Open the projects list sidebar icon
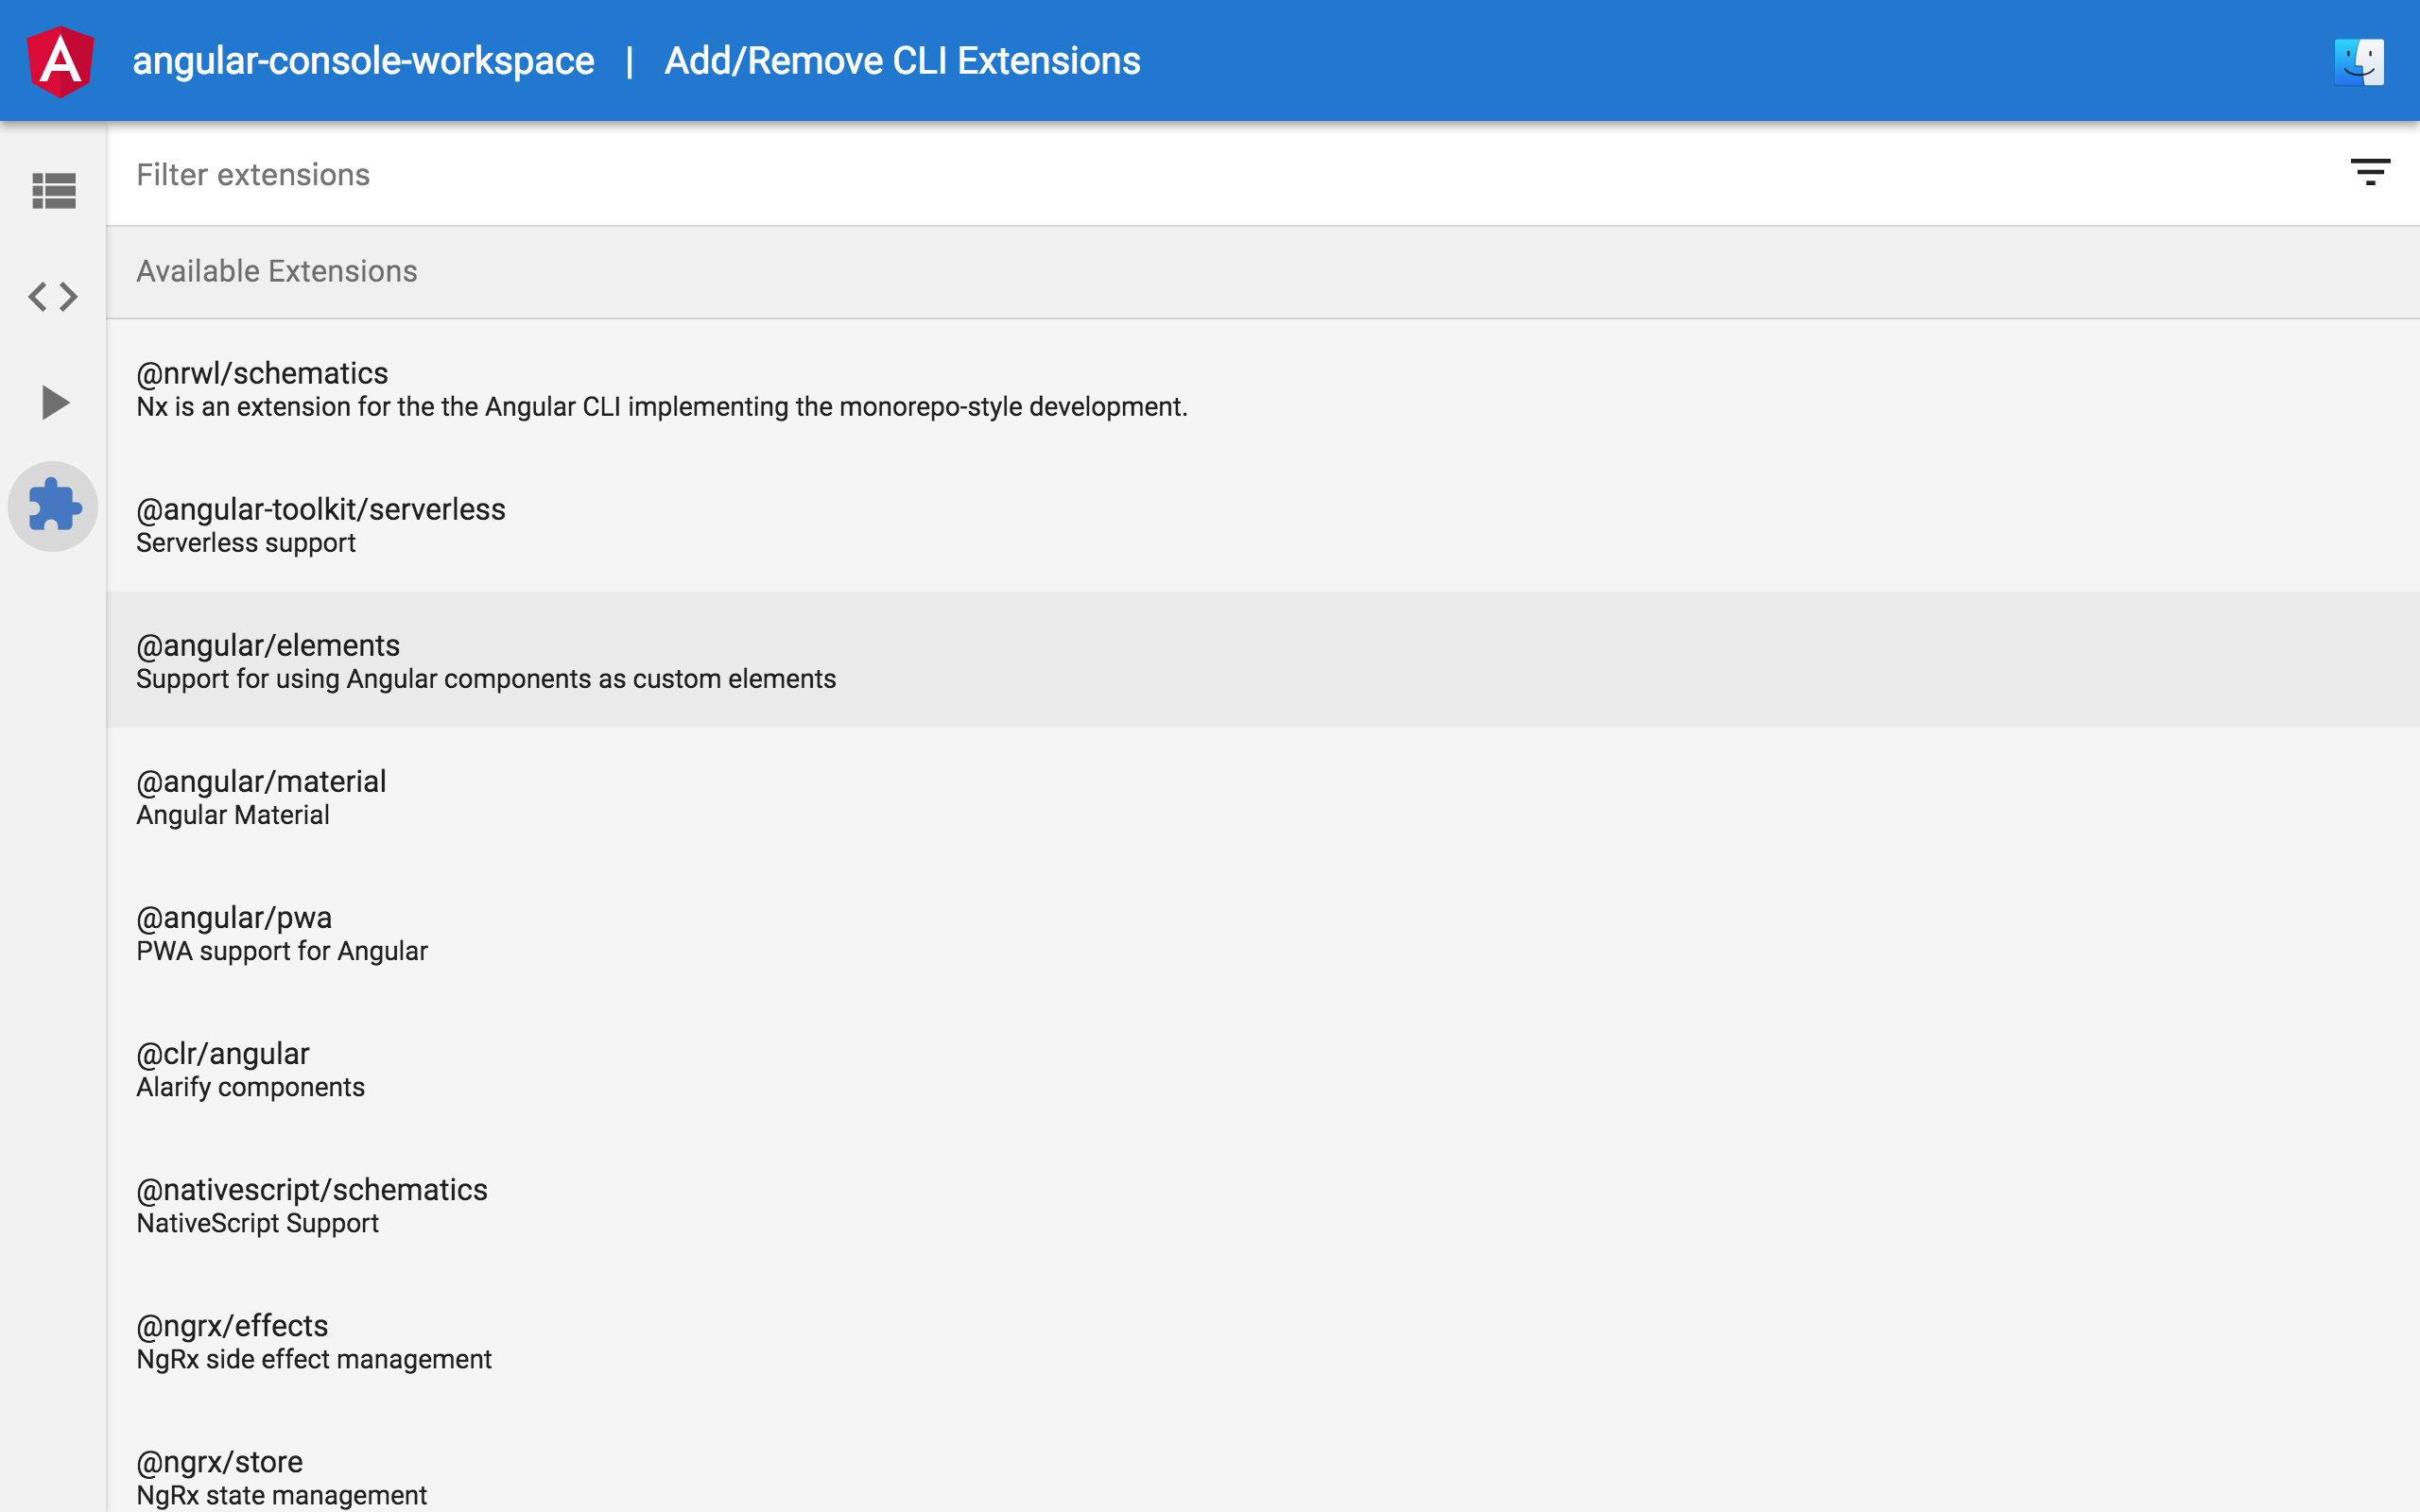This screenshot has height=1512, width=2420. click(x=54, y=190)
